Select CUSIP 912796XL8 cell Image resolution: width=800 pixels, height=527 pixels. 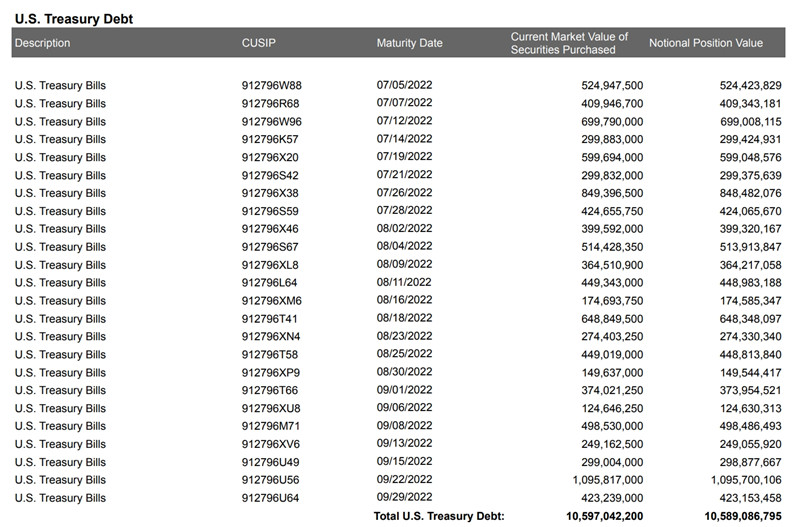pos(270,265)
